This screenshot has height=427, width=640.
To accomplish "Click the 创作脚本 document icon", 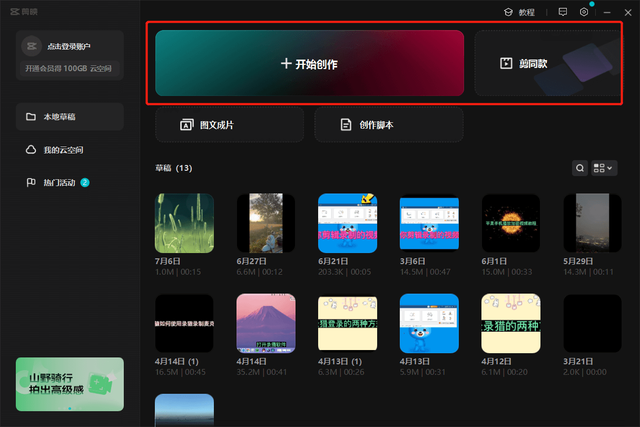I will [346, 125].
